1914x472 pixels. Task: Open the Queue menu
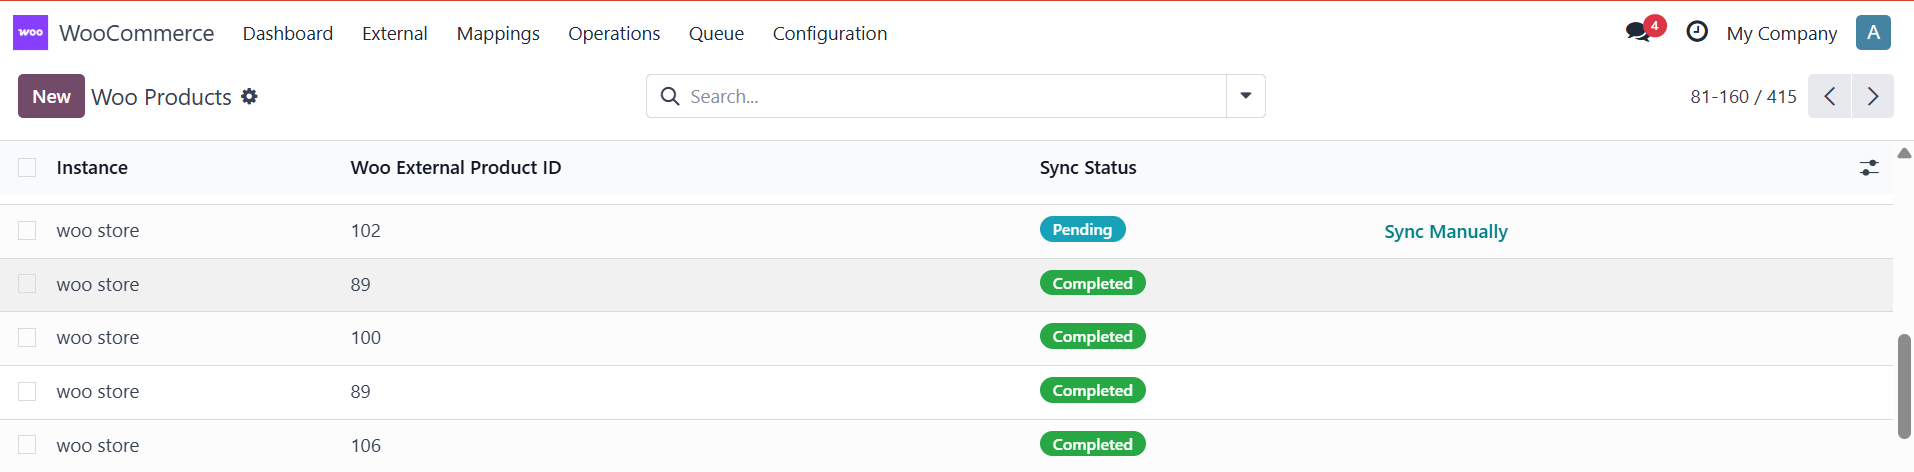pos(716,33)
